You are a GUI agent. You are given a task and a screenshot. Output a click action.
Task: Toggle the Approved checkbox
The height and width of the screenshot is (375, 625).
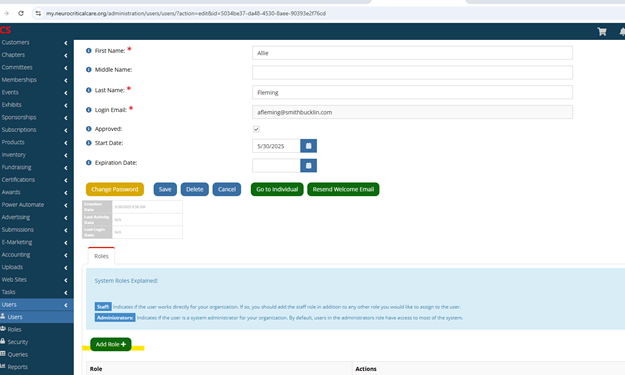[x=256, y=129]
